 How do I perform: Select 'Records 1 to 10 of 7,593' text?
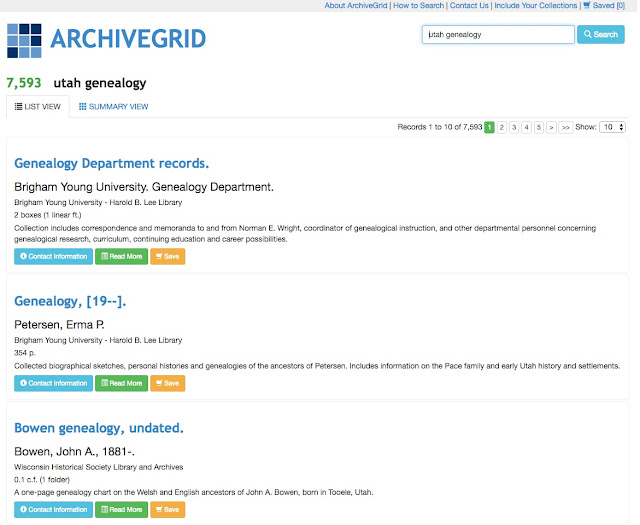pos(440,127)
